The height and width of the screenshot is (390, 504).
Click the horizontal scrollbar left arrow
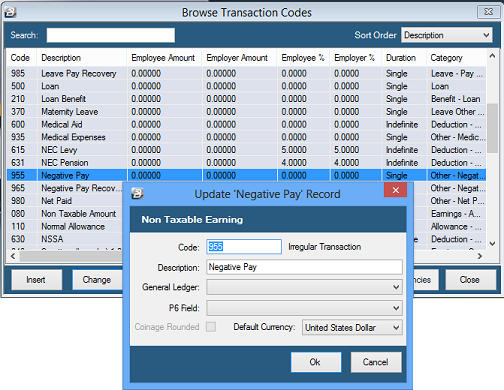point(13,256)
